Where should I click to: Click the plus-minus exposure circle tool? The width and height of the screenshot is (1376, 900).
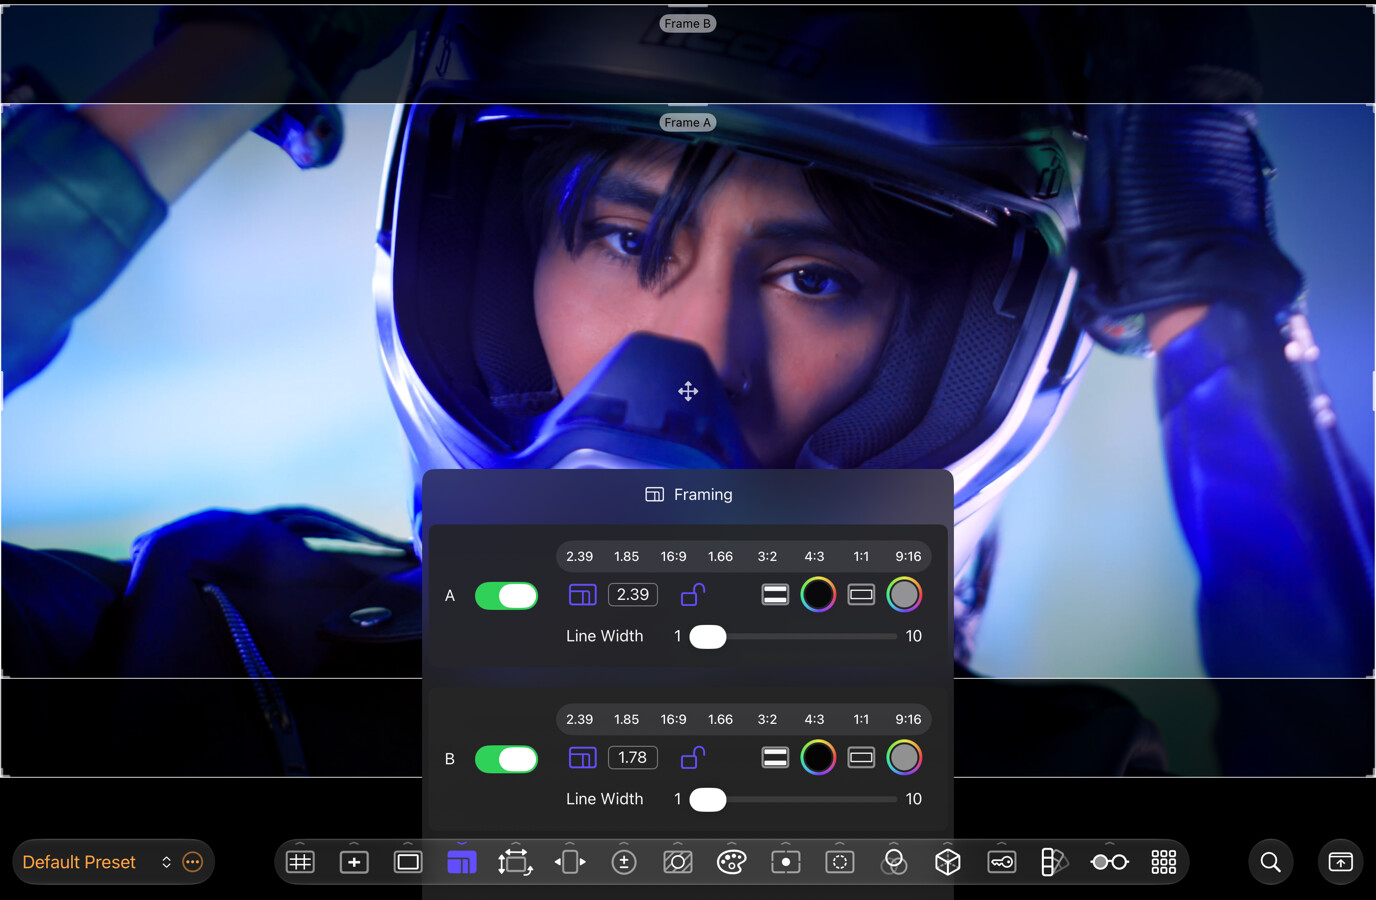pyautogui.click(x=624, y=862)
